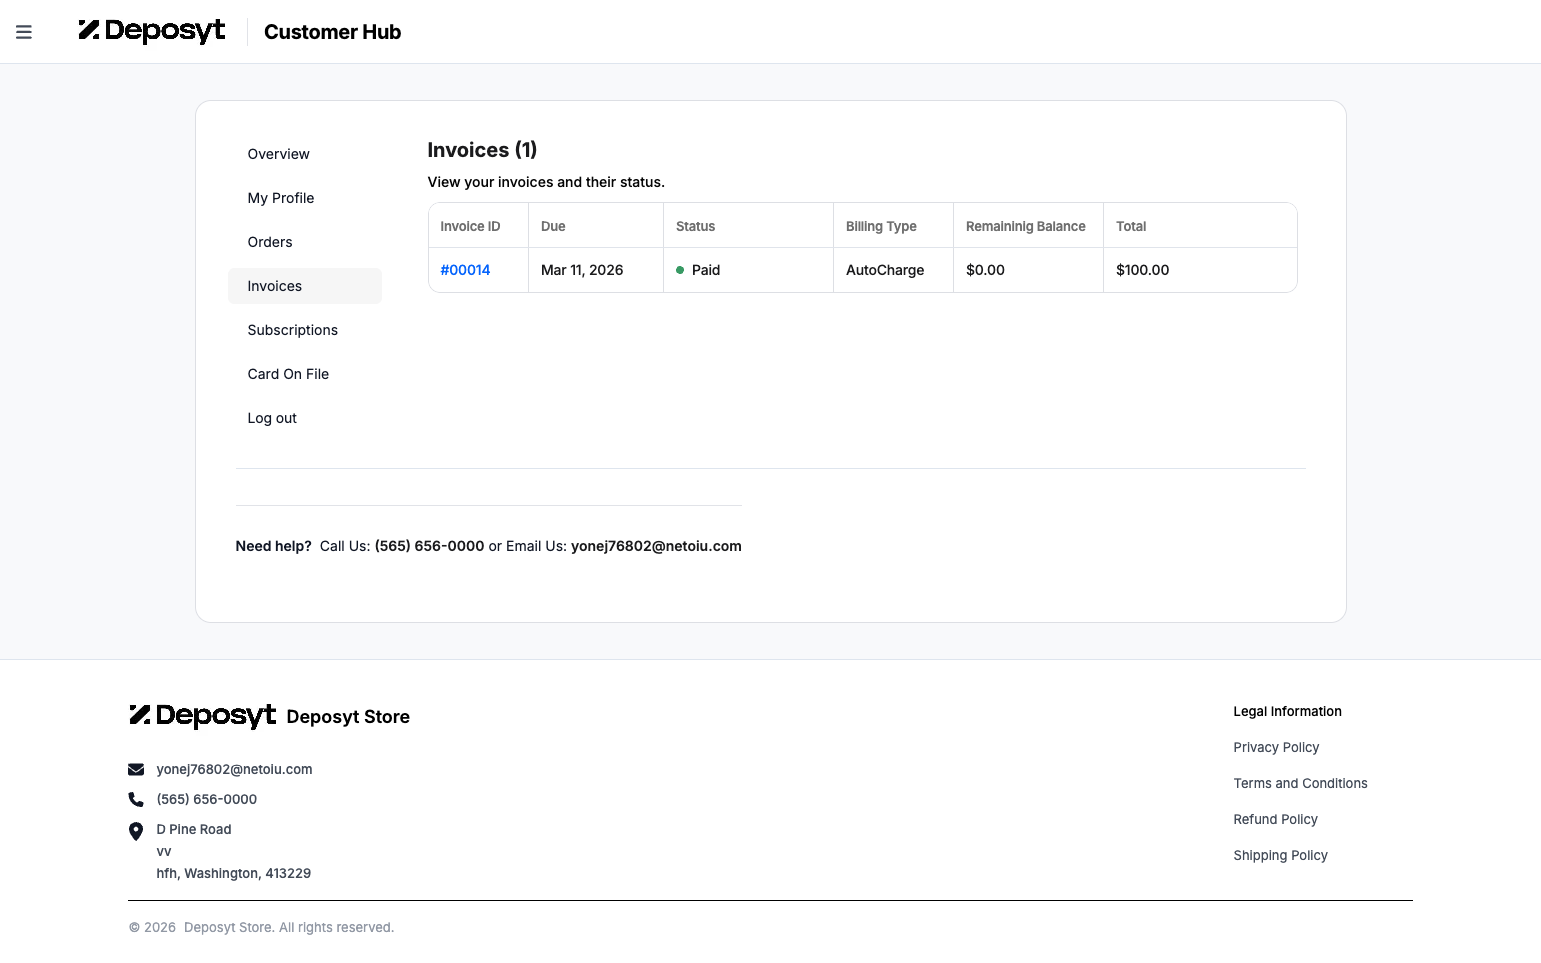Select Invoices in sidebar
The width and height of the screenshot is (1541, 963).
pyautogui.click(x=305, y=286)
